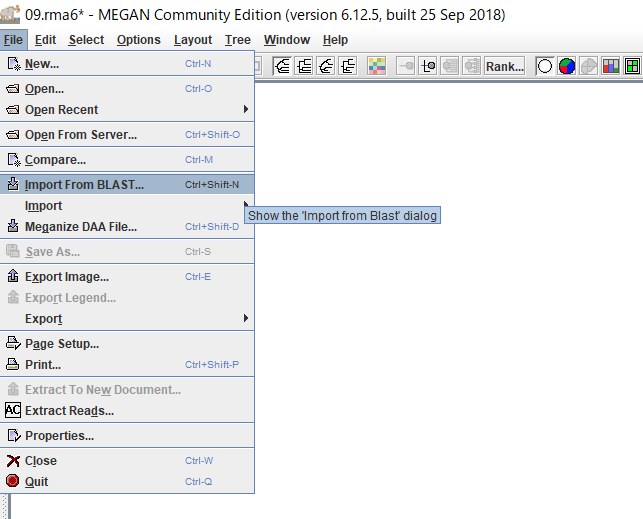Screen dimensions: 643x519
Task: Choose Meganize DAA File... entry
Action: [127, 226]
